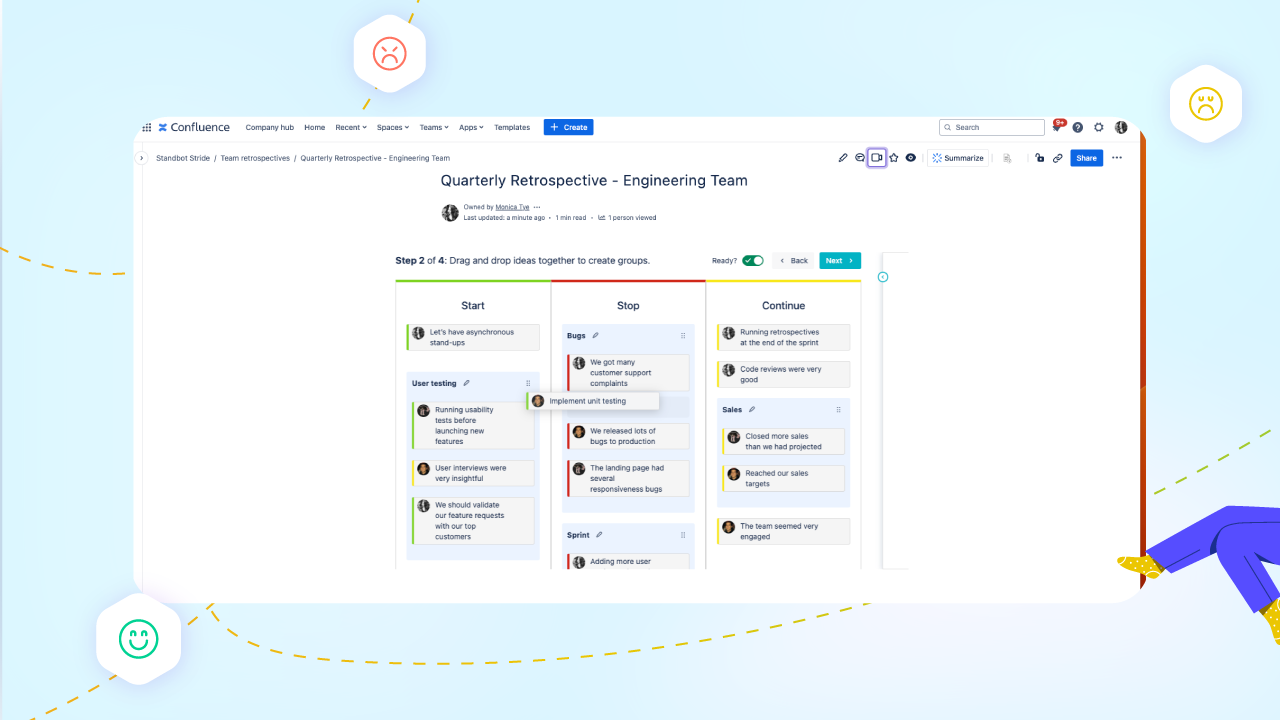Star this page as a favorite
Image resolution: width=1280 pixels, height=720 pixels.
click(x=893, y=157)
